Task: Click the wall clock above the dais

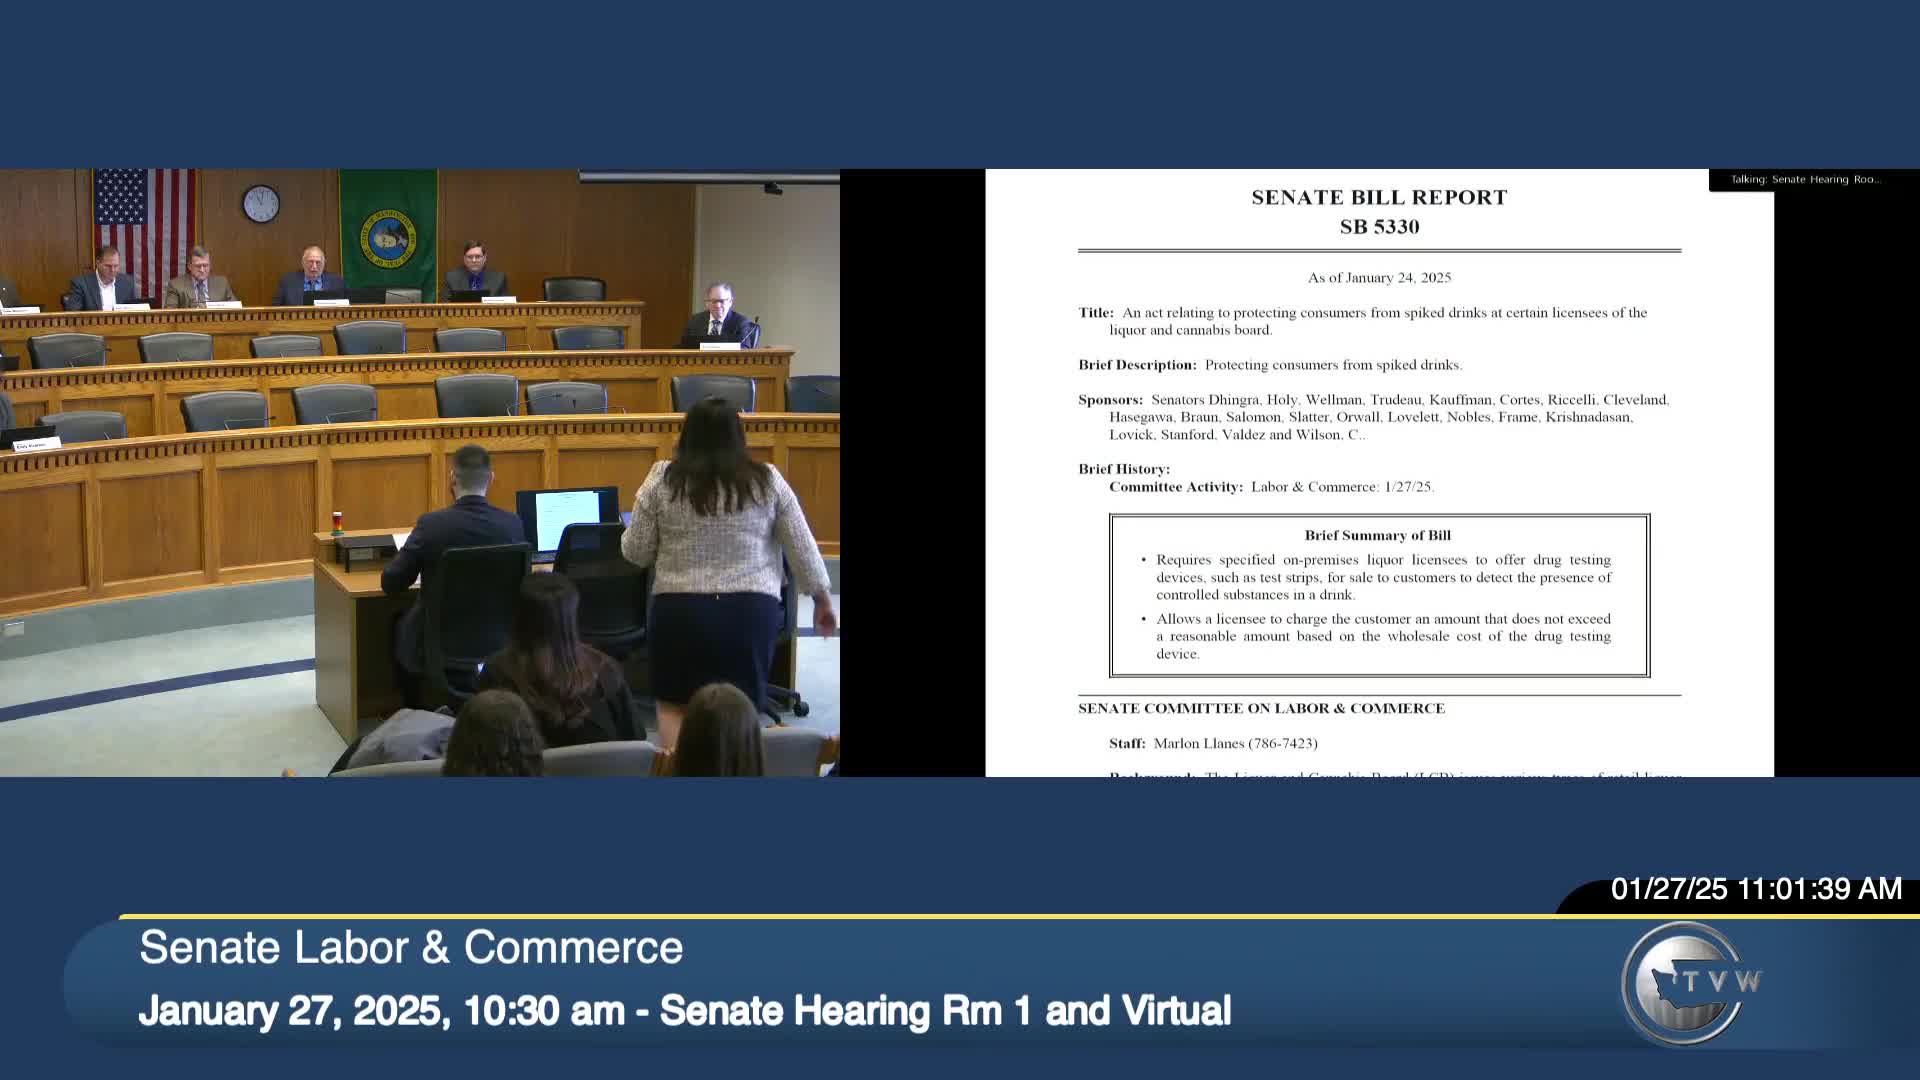Action: pyautogui.click(x=261, y=204)
